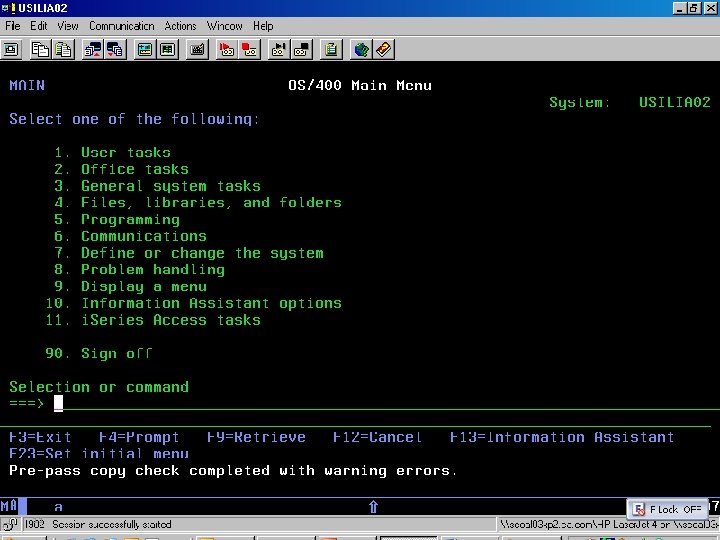This screenshot has width=720, height=540.
Task: Place cursor in the Selection or command field
Action: pyautogui.click(x=386, y=403)
